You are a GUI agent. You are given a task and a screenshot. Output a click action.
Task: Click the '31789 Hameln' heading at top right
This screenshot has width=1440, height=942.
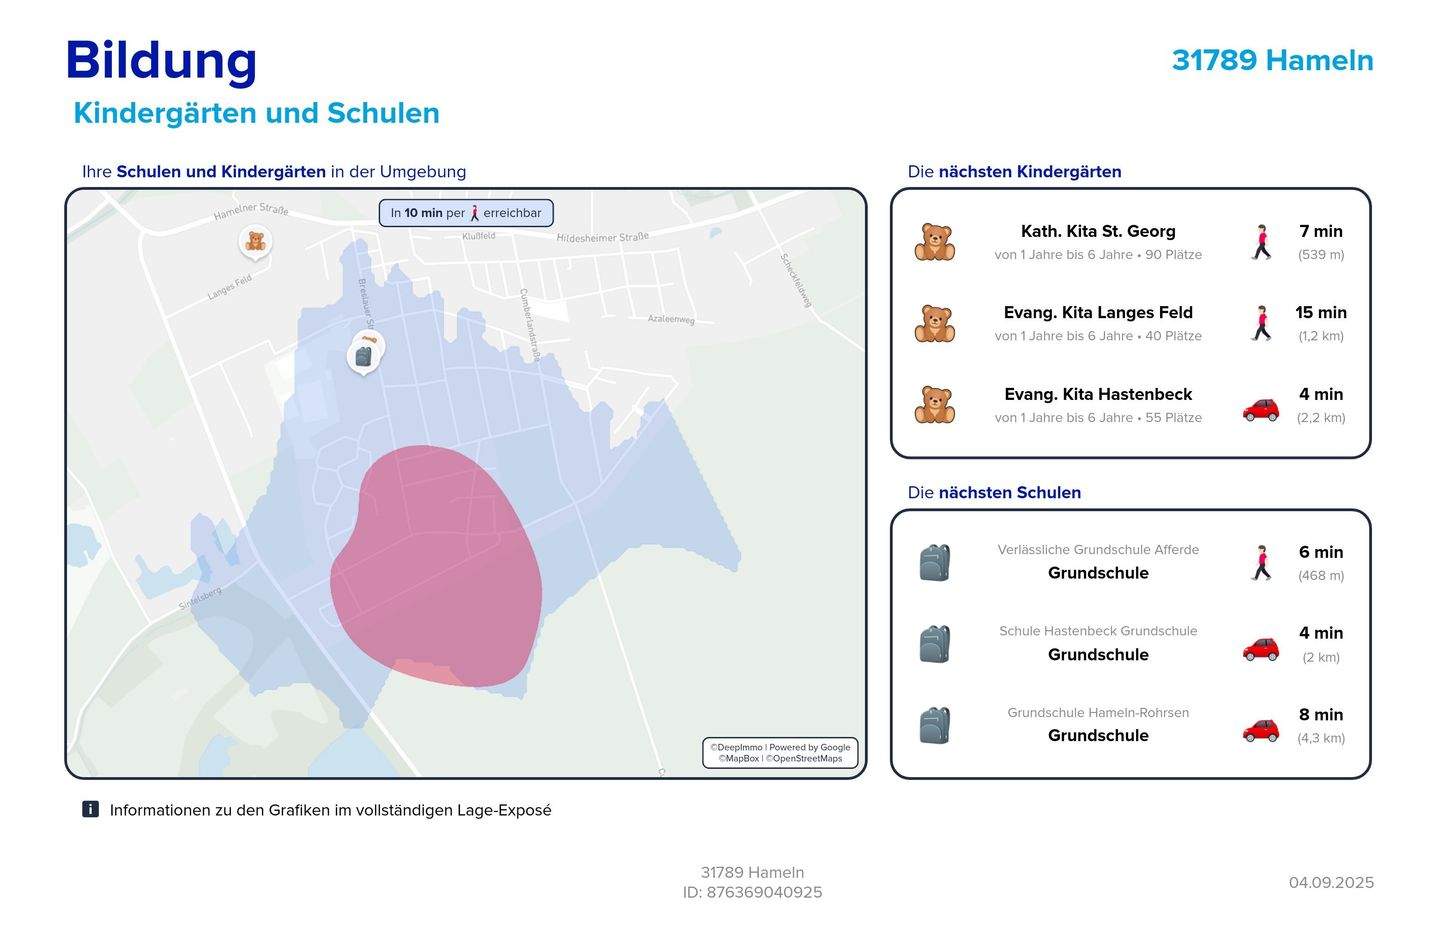(x=1272, y=60)
